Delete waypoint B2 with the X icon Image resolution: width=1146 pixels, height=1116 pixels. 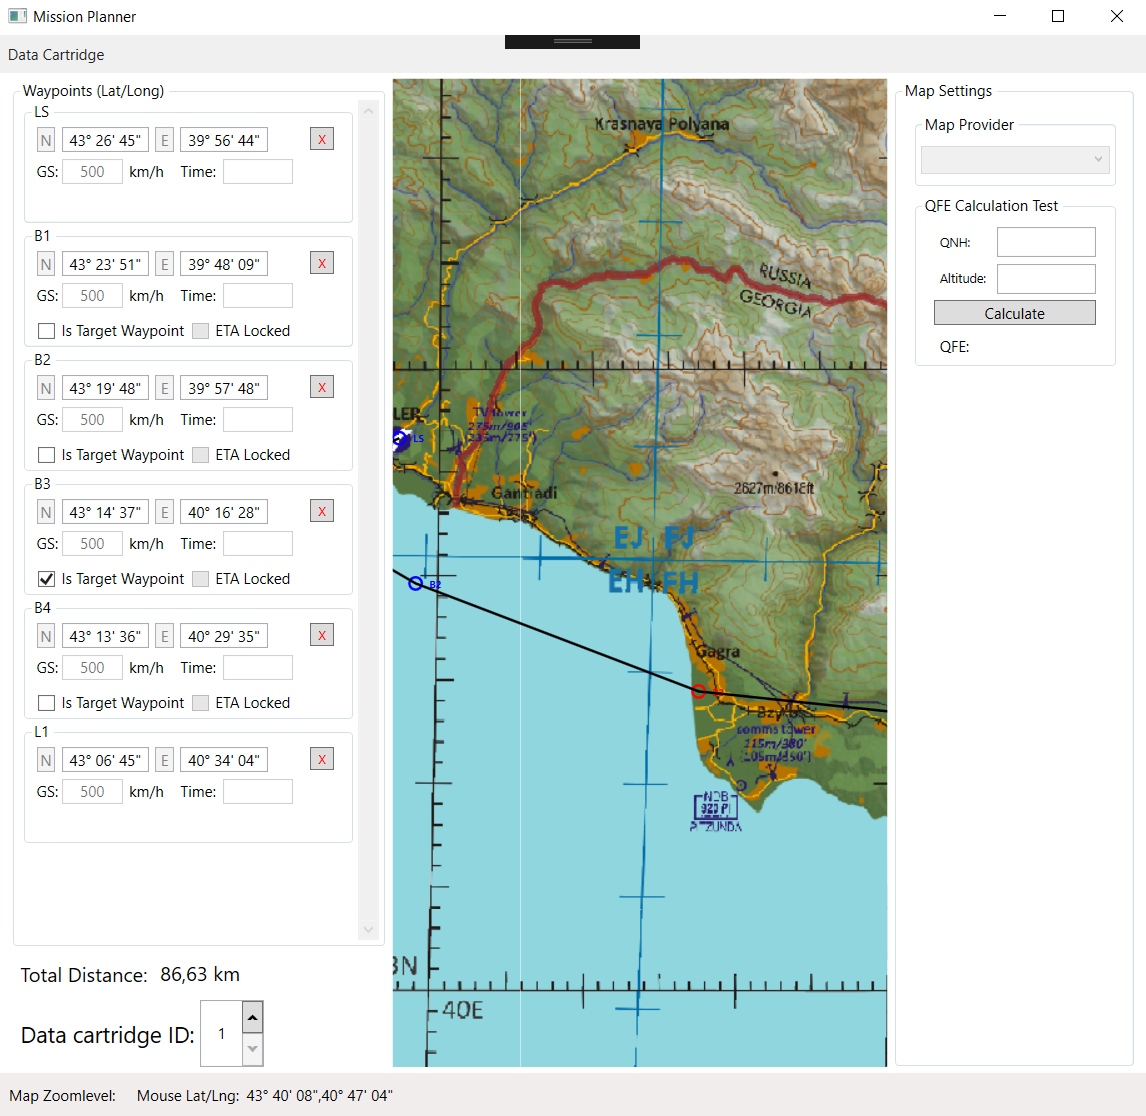tap(322, 387)
